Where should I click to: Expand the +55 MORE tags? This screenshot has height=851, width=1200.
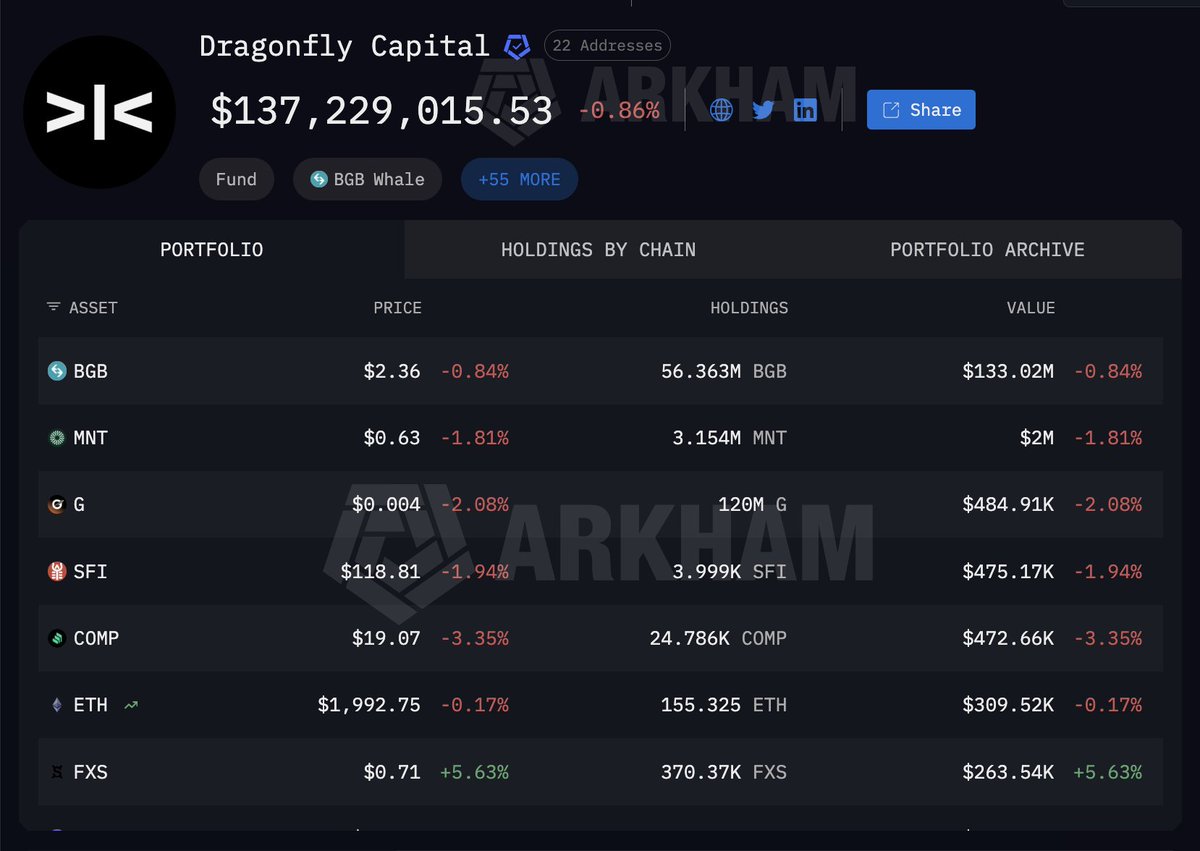(x=519, y=180)
